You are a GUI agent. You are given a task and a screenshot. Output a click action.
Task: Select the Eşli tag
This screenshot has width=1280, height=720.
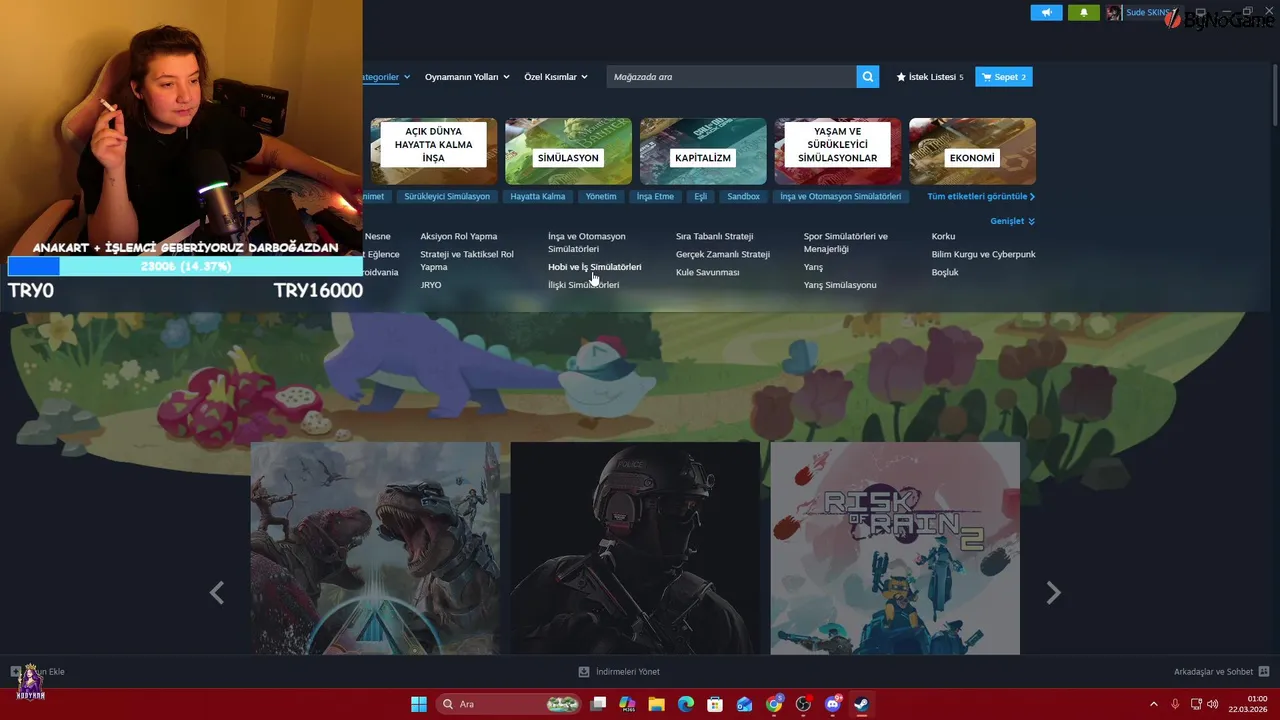click(x=700, y=196)
